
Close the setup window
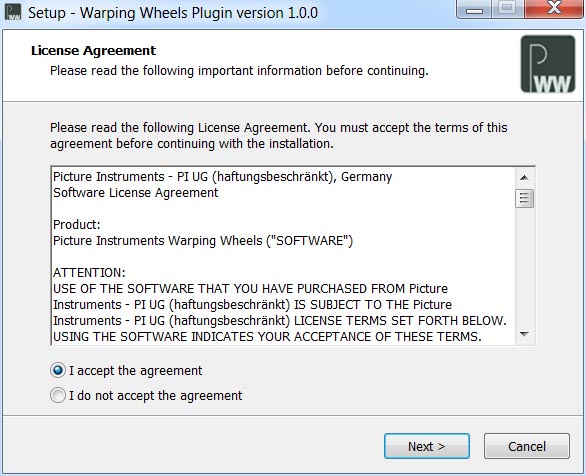(555, 9)
